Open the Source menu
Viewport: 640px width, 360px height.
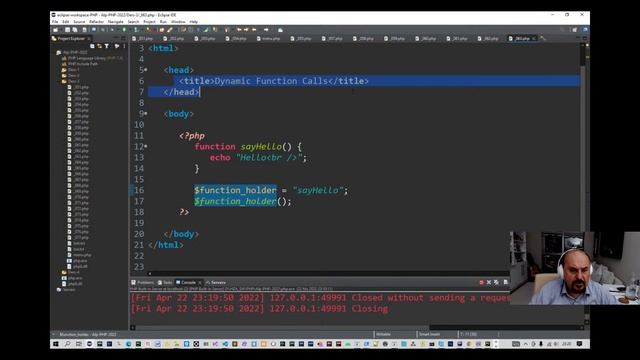(x=79, y=22)
